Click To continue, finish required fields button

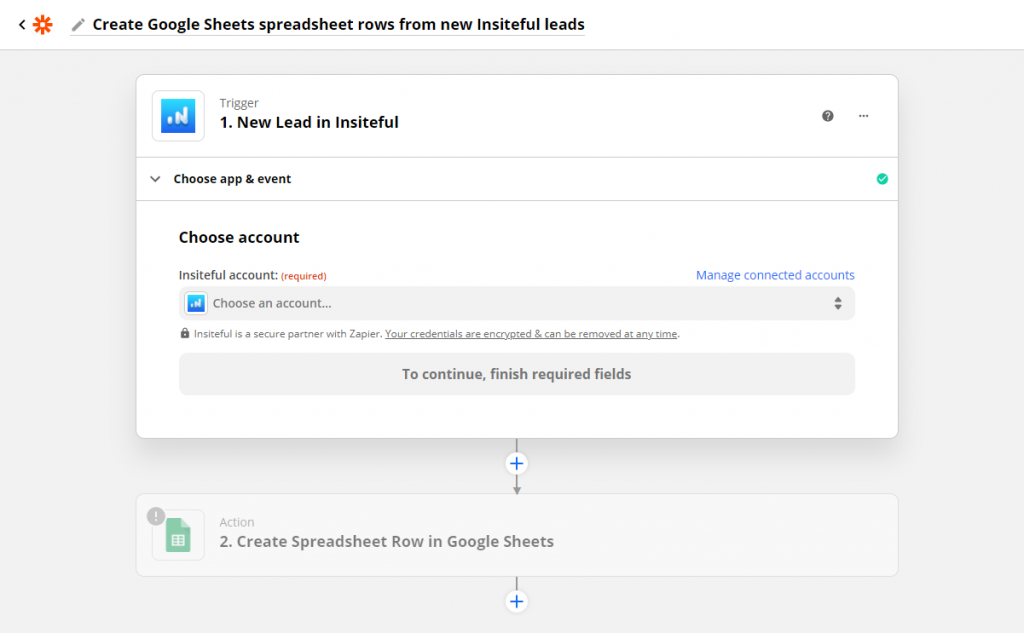click(x=517, y=374)
